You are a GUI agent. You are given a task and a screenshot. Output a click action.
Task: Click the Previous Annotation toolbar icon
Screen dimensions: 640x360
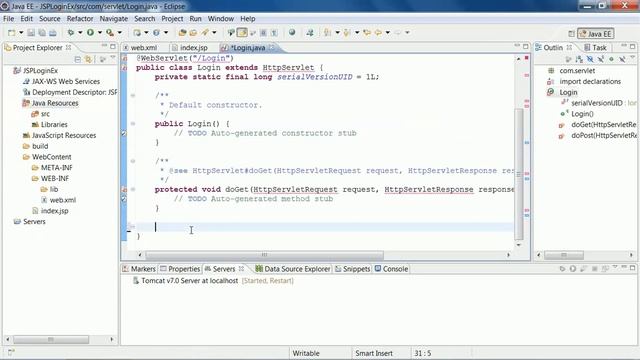coord(347,33)
